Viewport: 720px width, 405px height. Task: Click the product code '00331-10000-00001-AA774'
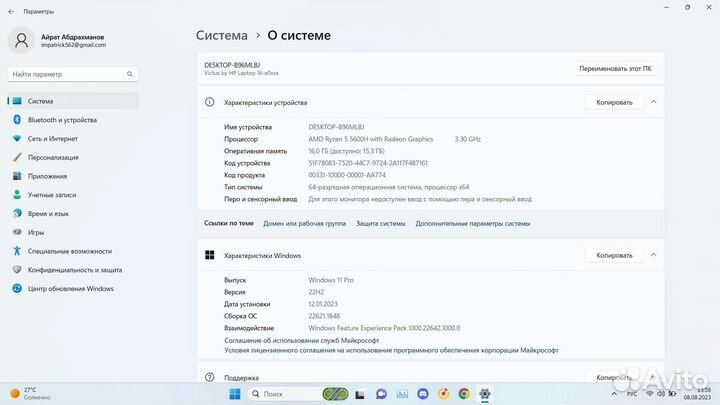[347, 175]
